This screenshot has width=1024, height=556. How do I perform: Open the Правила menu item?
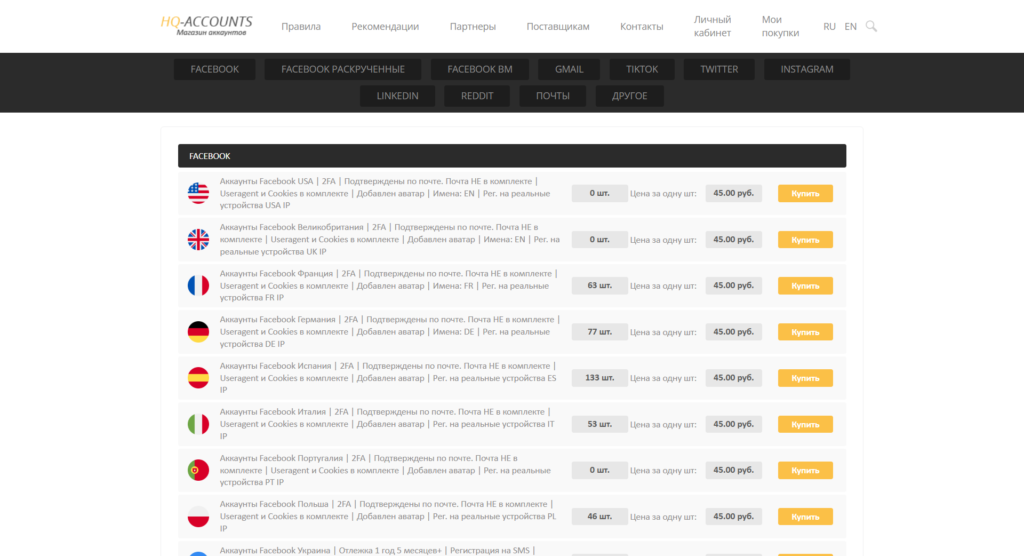[301, 26]
